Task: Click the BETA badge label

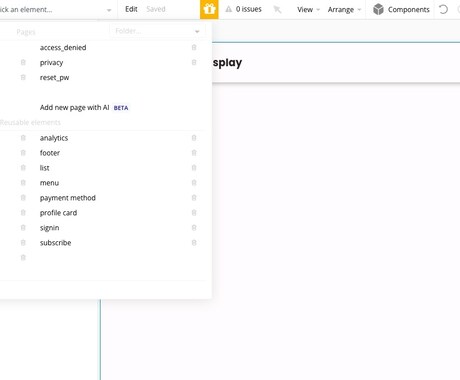Action: [121, 108]
